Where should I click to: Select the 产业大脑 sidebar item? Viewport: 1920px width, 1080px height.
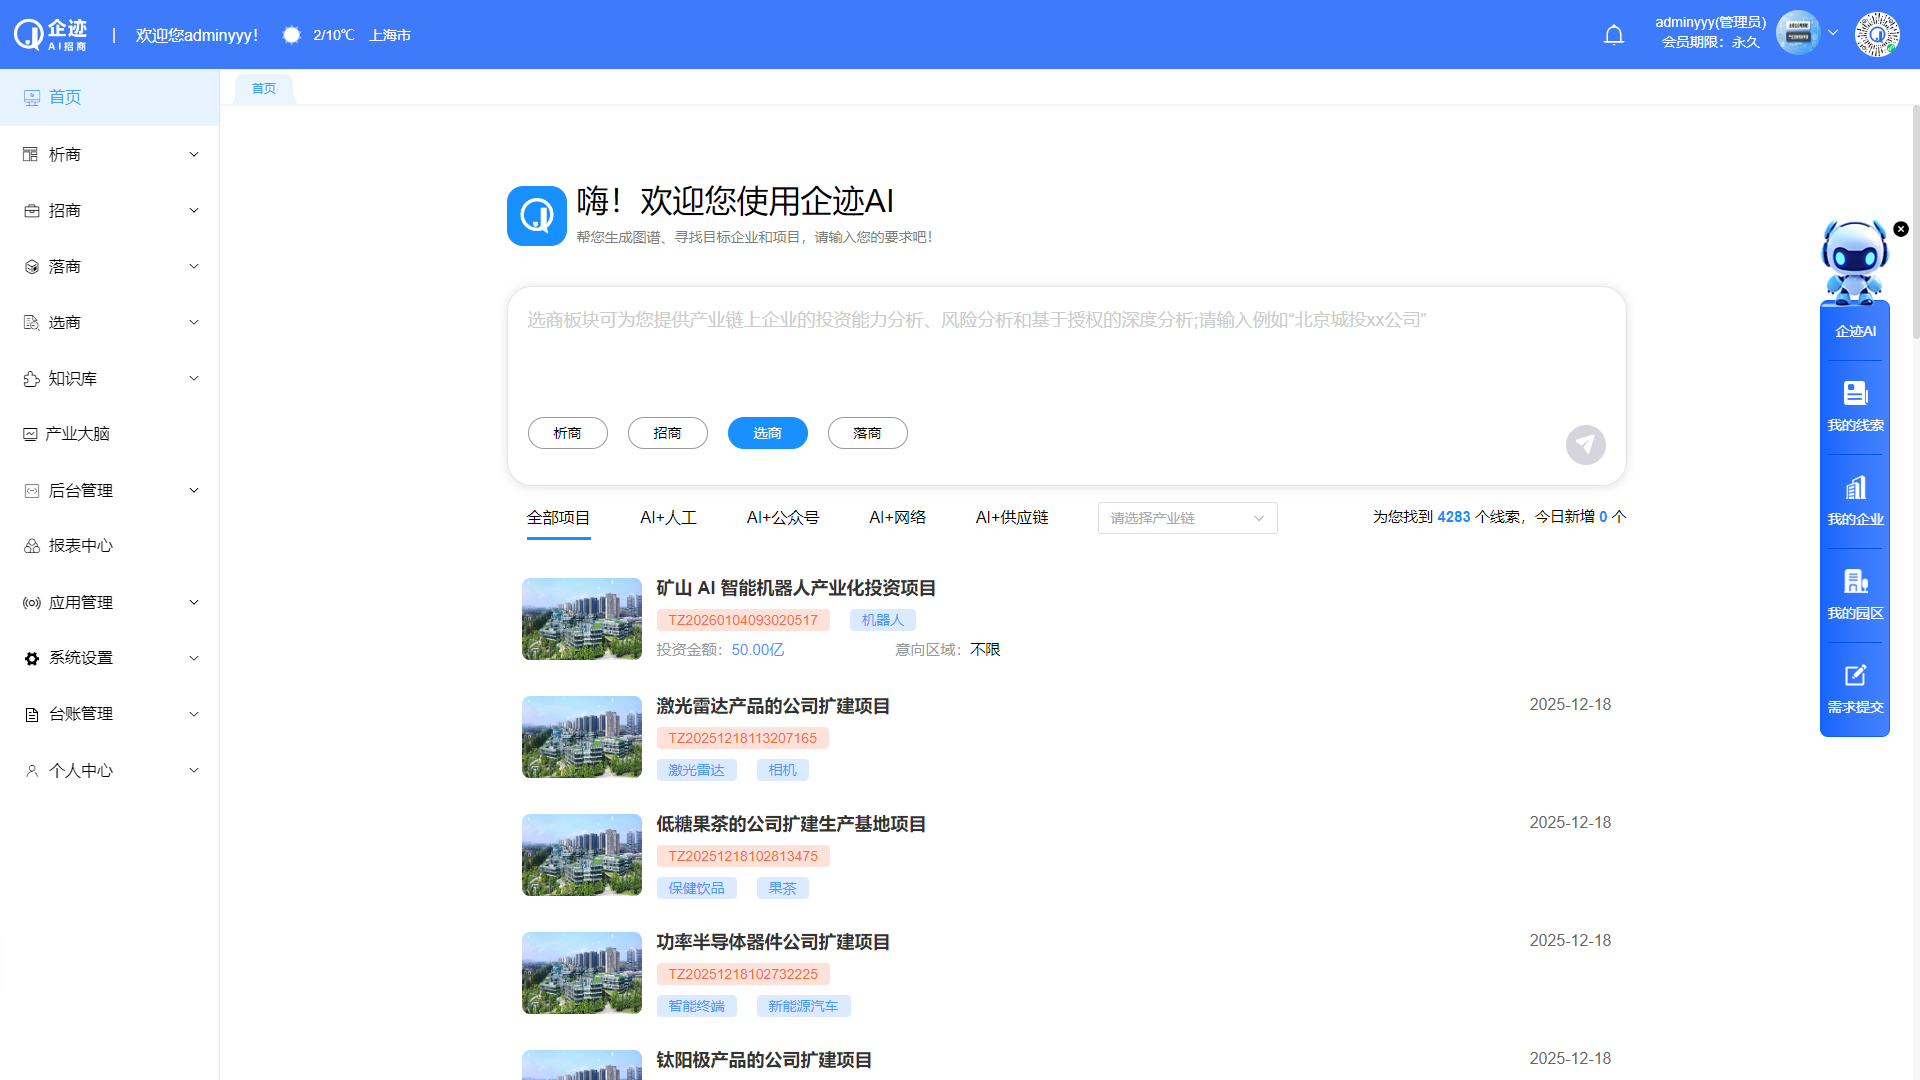[77, 433]
